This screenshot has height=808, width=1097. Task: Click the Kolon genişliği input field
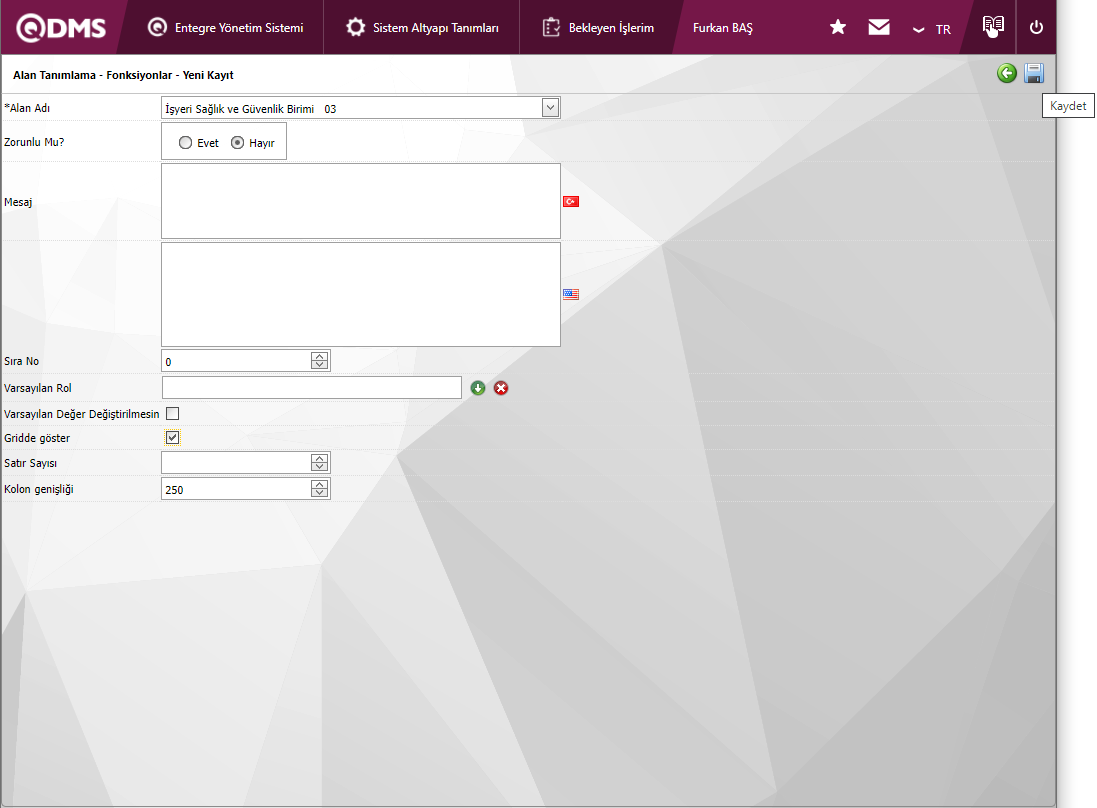(236, 489)
